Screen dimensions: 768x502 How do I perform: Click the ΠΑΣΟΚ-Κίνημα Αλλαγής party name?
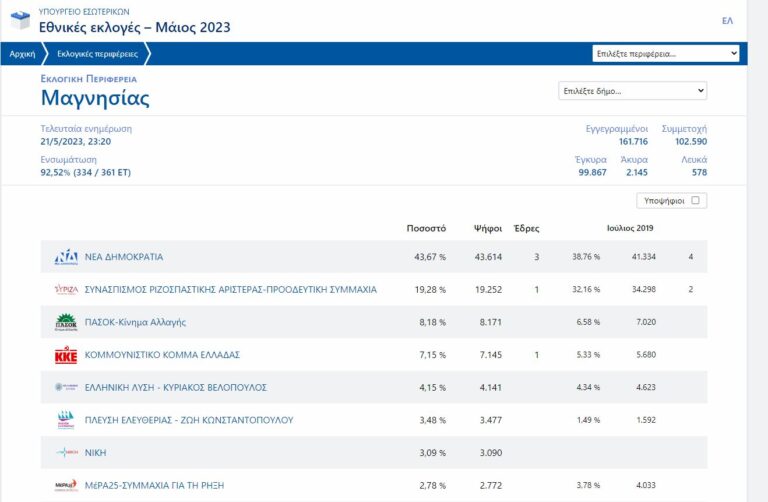pyautogui.click(x=135, y=322)
